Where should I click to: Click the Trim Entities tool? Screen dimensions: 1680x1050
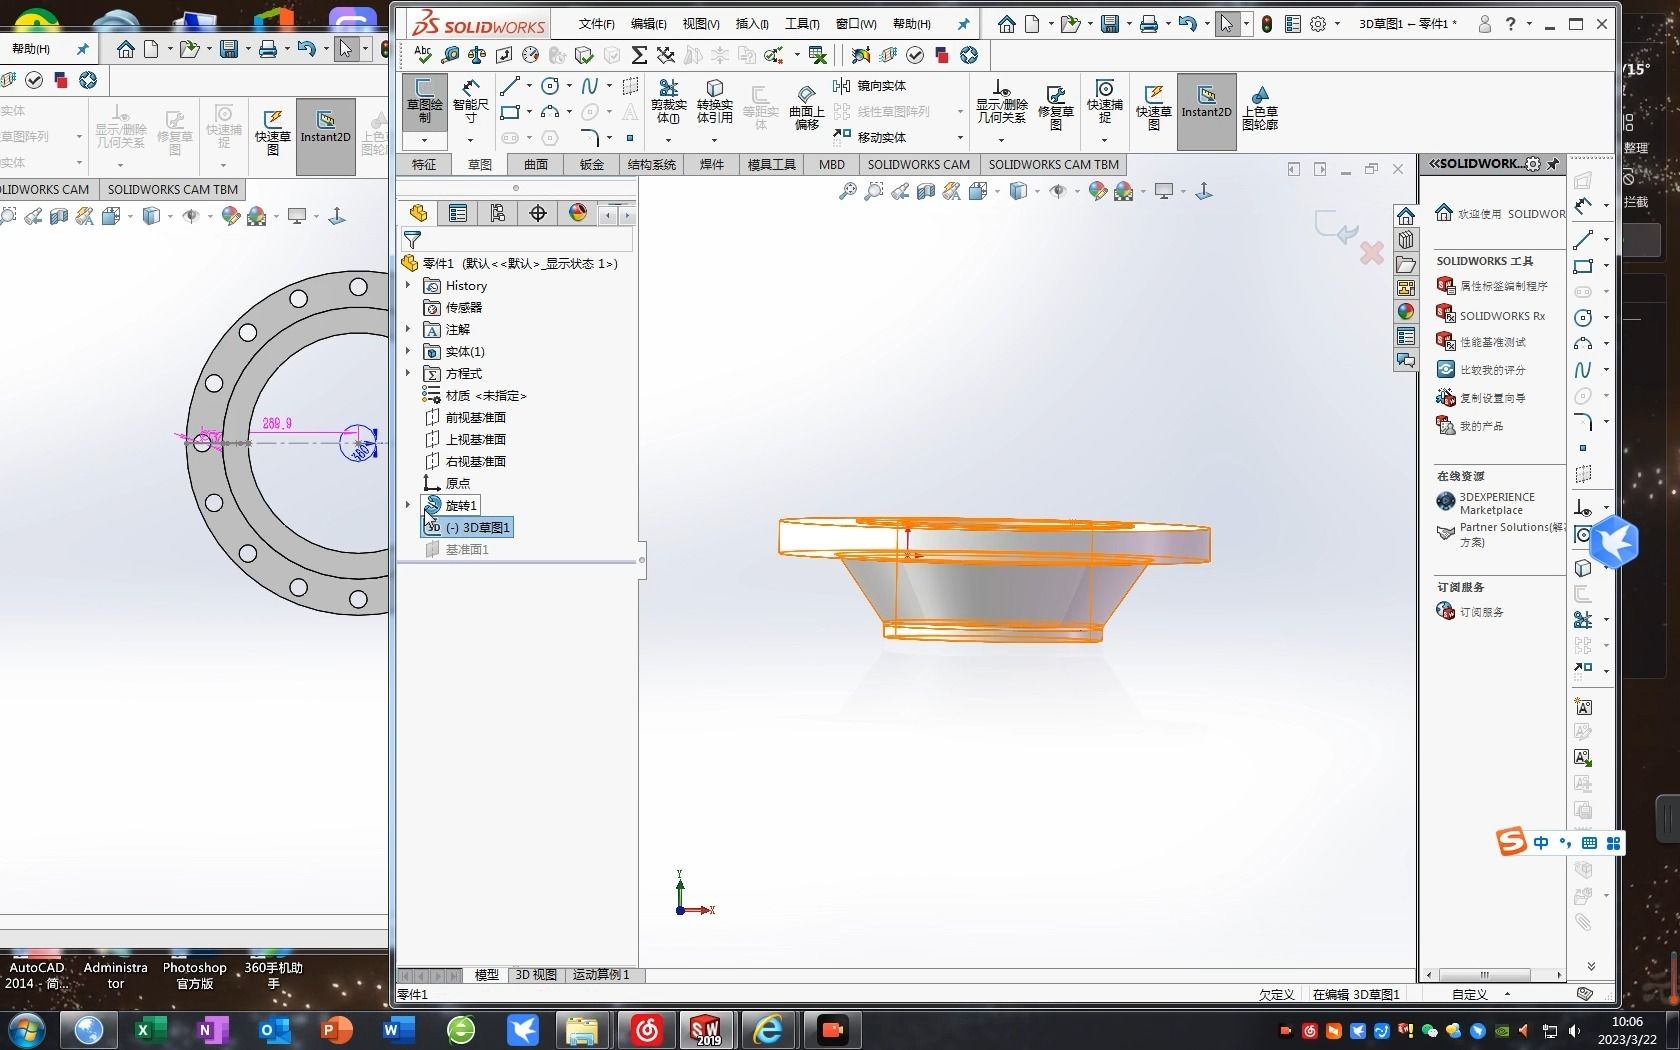point(668,104)
